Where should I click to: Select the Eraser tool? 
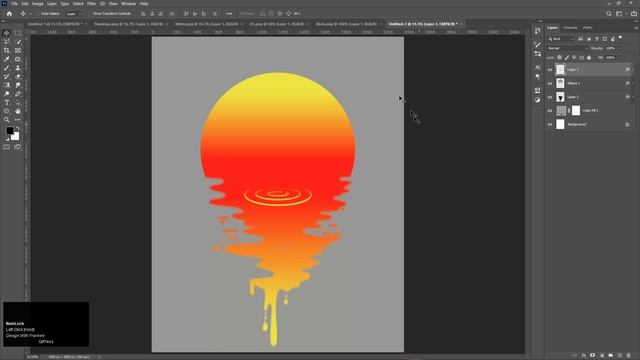pyautogui.click(x=18, y=76)
